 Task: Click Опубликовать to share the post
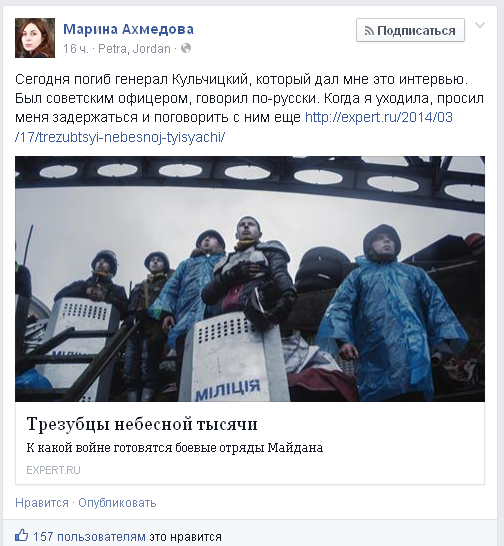click(117, 503)
